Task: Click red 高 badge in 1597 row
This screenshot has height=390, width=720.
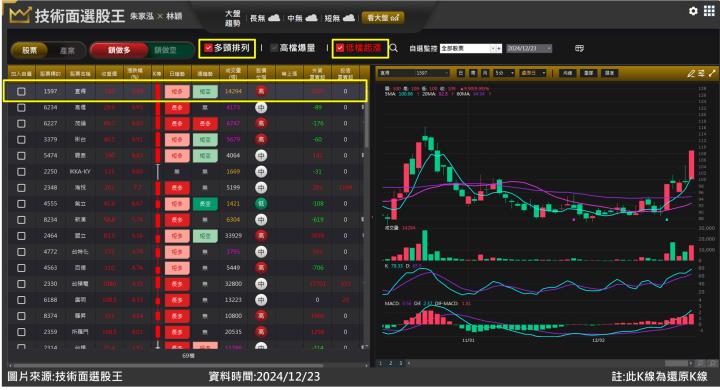Action: 261,91
